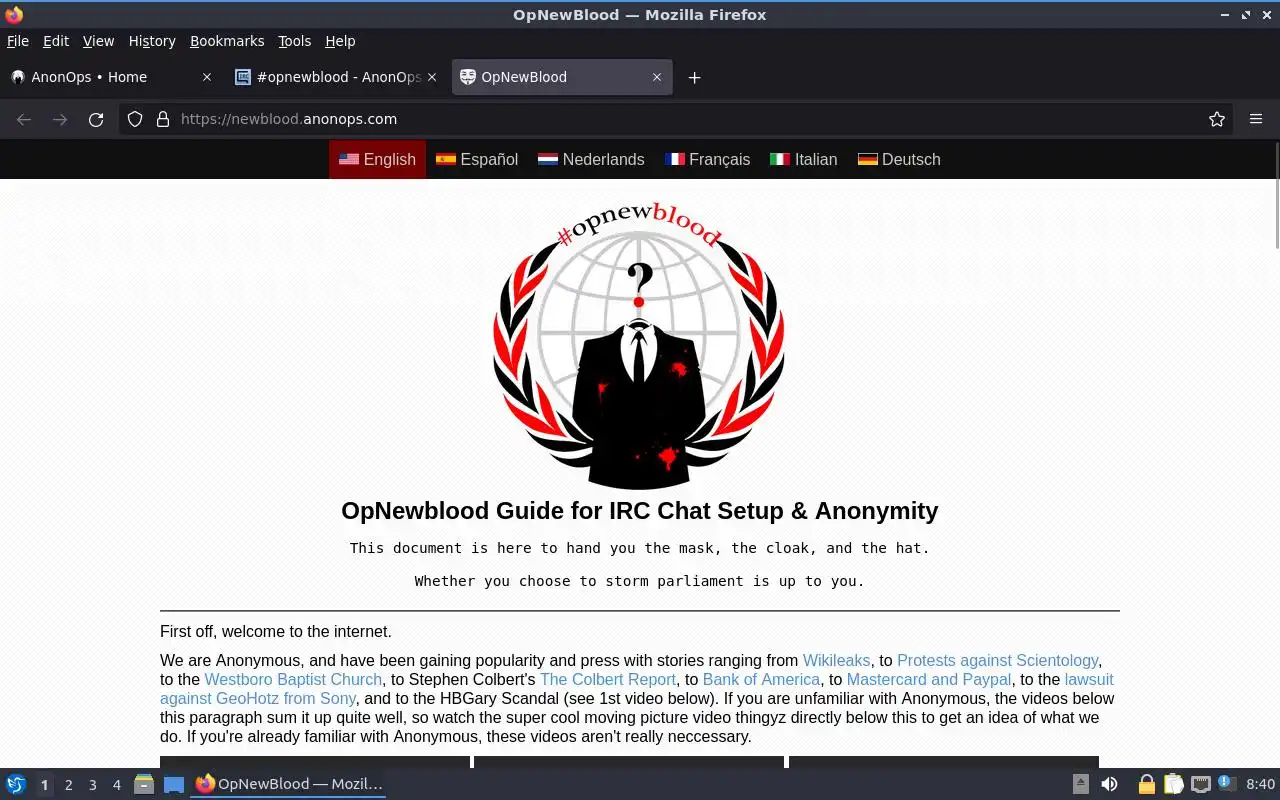
Task: Open the Firefox hamburger application menu
Action: coord(1256,119)
